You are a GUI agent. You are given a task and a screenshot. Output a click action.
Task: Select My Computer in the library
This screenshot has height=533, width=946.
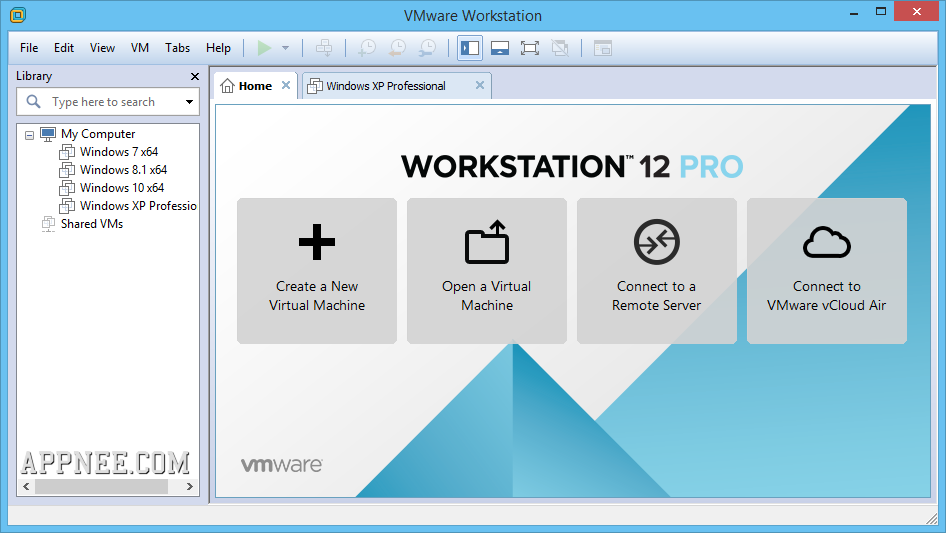(98, 134)
